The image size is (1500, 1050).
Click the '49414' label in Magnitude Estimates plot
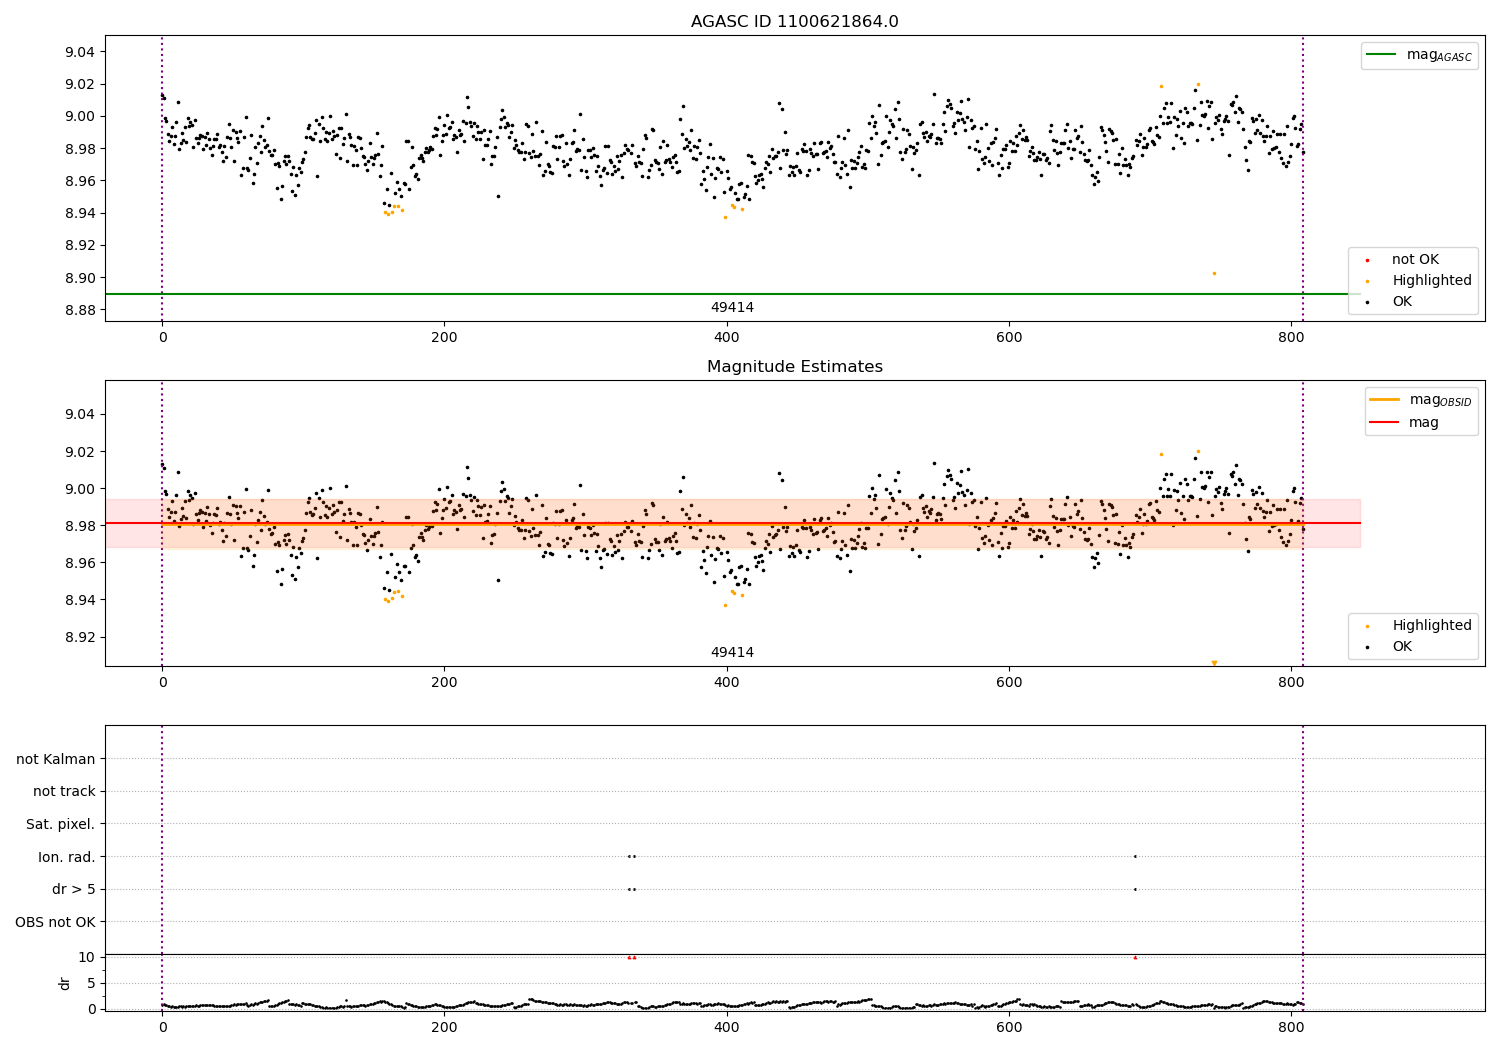coord(732,653)
